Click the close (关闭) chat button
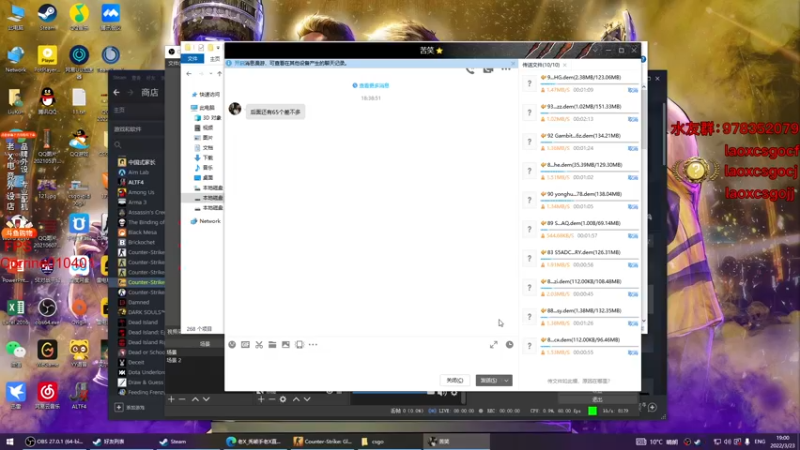 (x=455, y=380)
